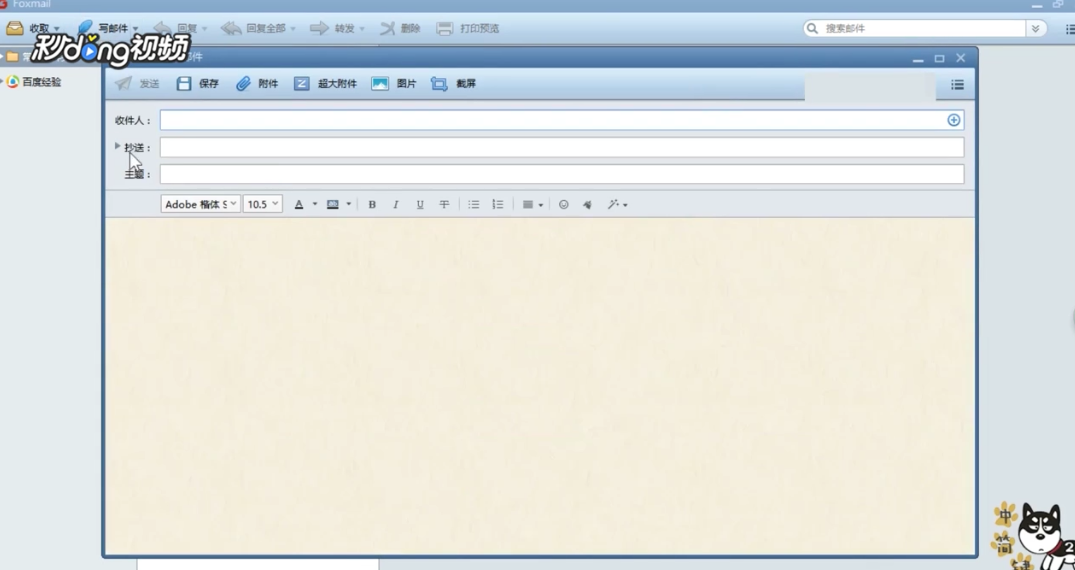This screenshot has width=1075, height=570.
Task: Click into the email body editing area
Action: tap(540, 385)
